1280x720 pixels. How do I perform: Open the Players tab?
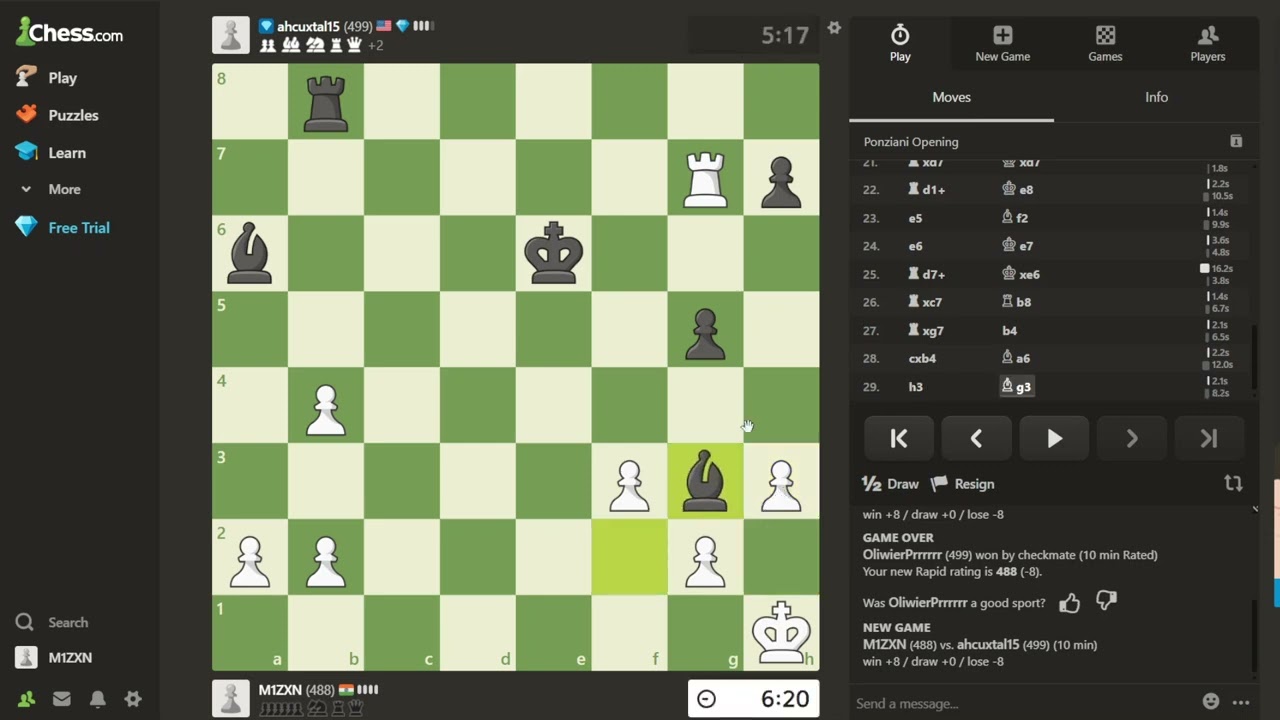coord(1207,43)
